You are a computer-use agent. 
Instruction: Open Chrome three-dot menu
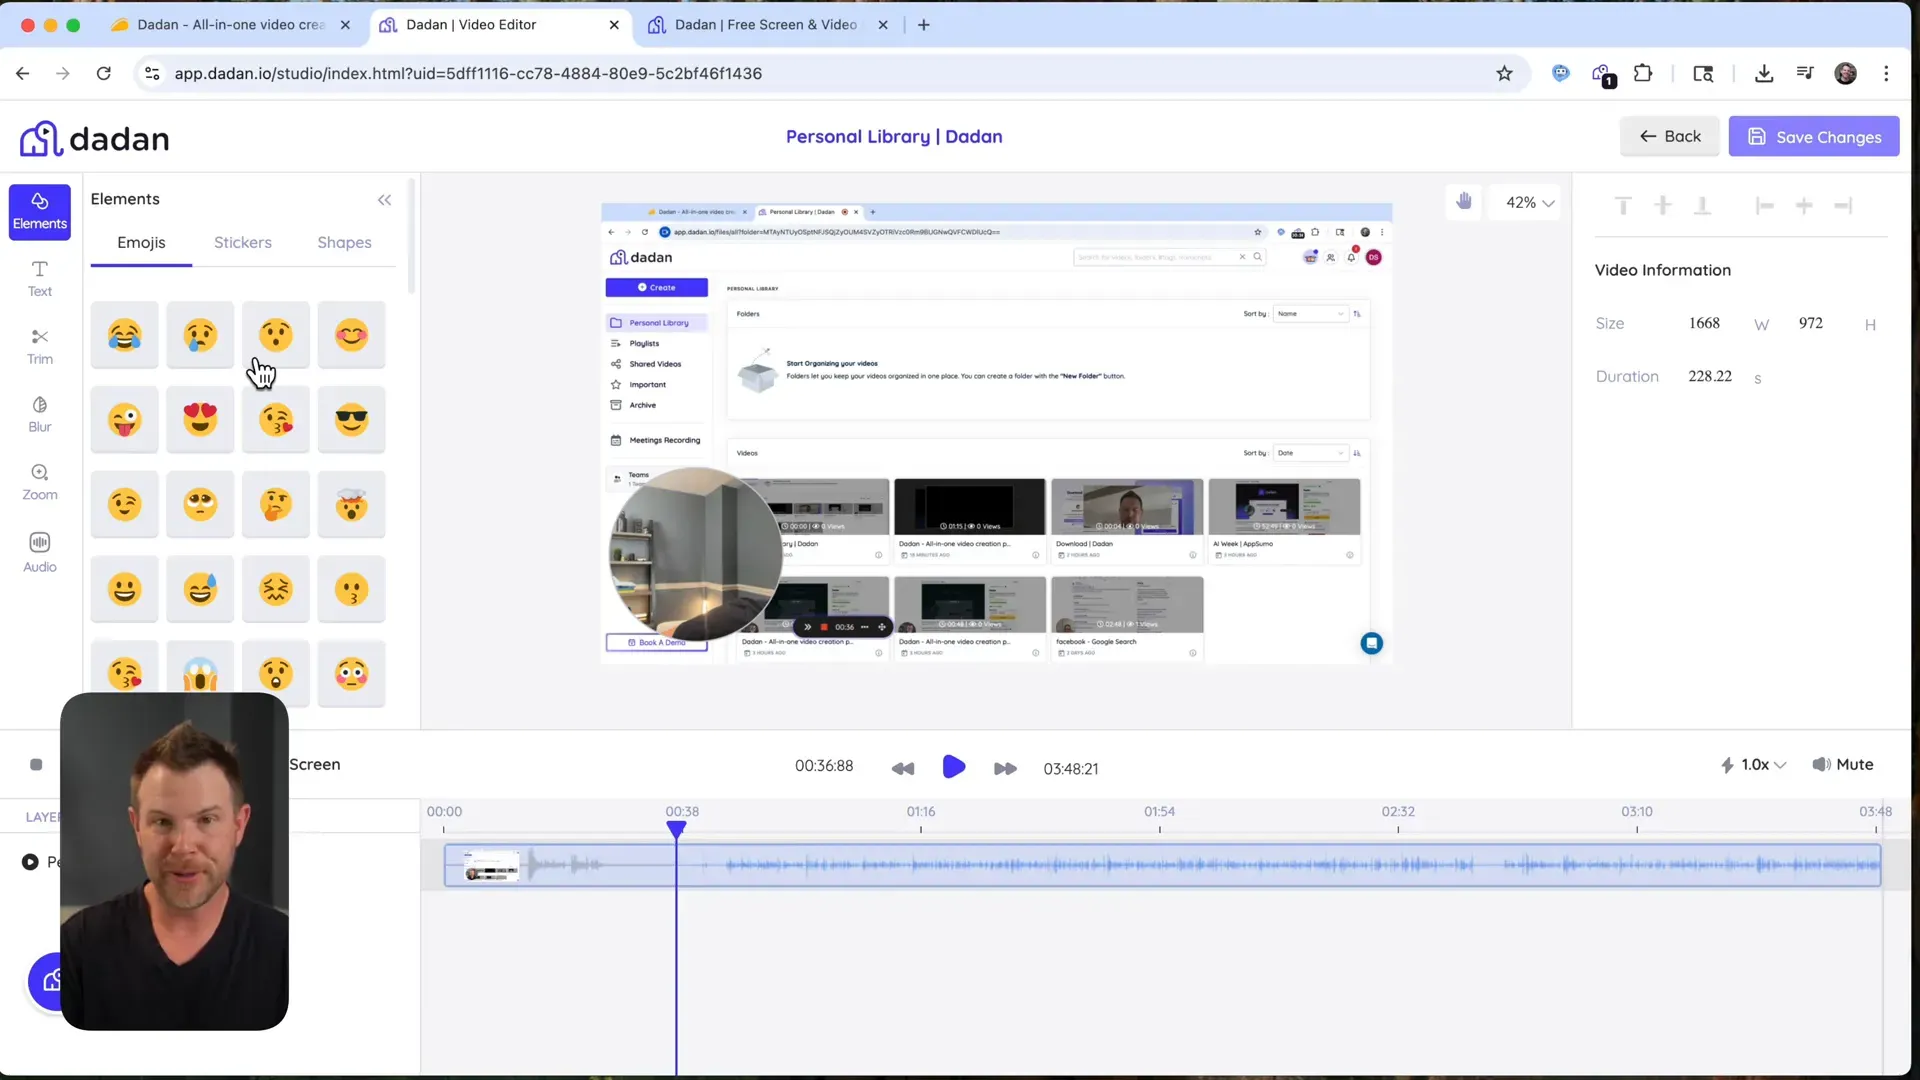point(1886,73)
